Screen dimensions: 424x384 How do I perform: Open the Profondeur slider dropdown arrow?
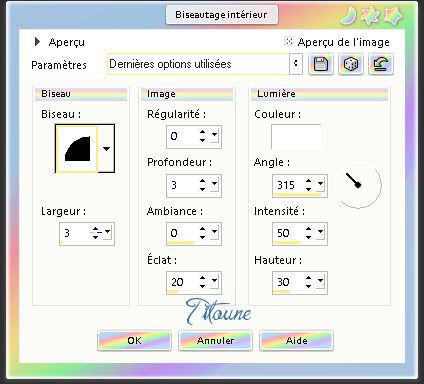214,183
